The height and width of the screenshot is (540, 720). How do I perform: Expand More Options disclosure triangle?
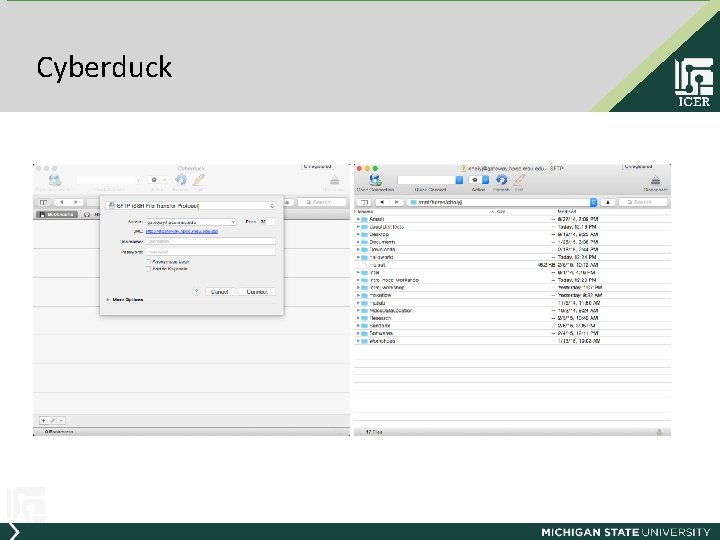coord(108,299)
